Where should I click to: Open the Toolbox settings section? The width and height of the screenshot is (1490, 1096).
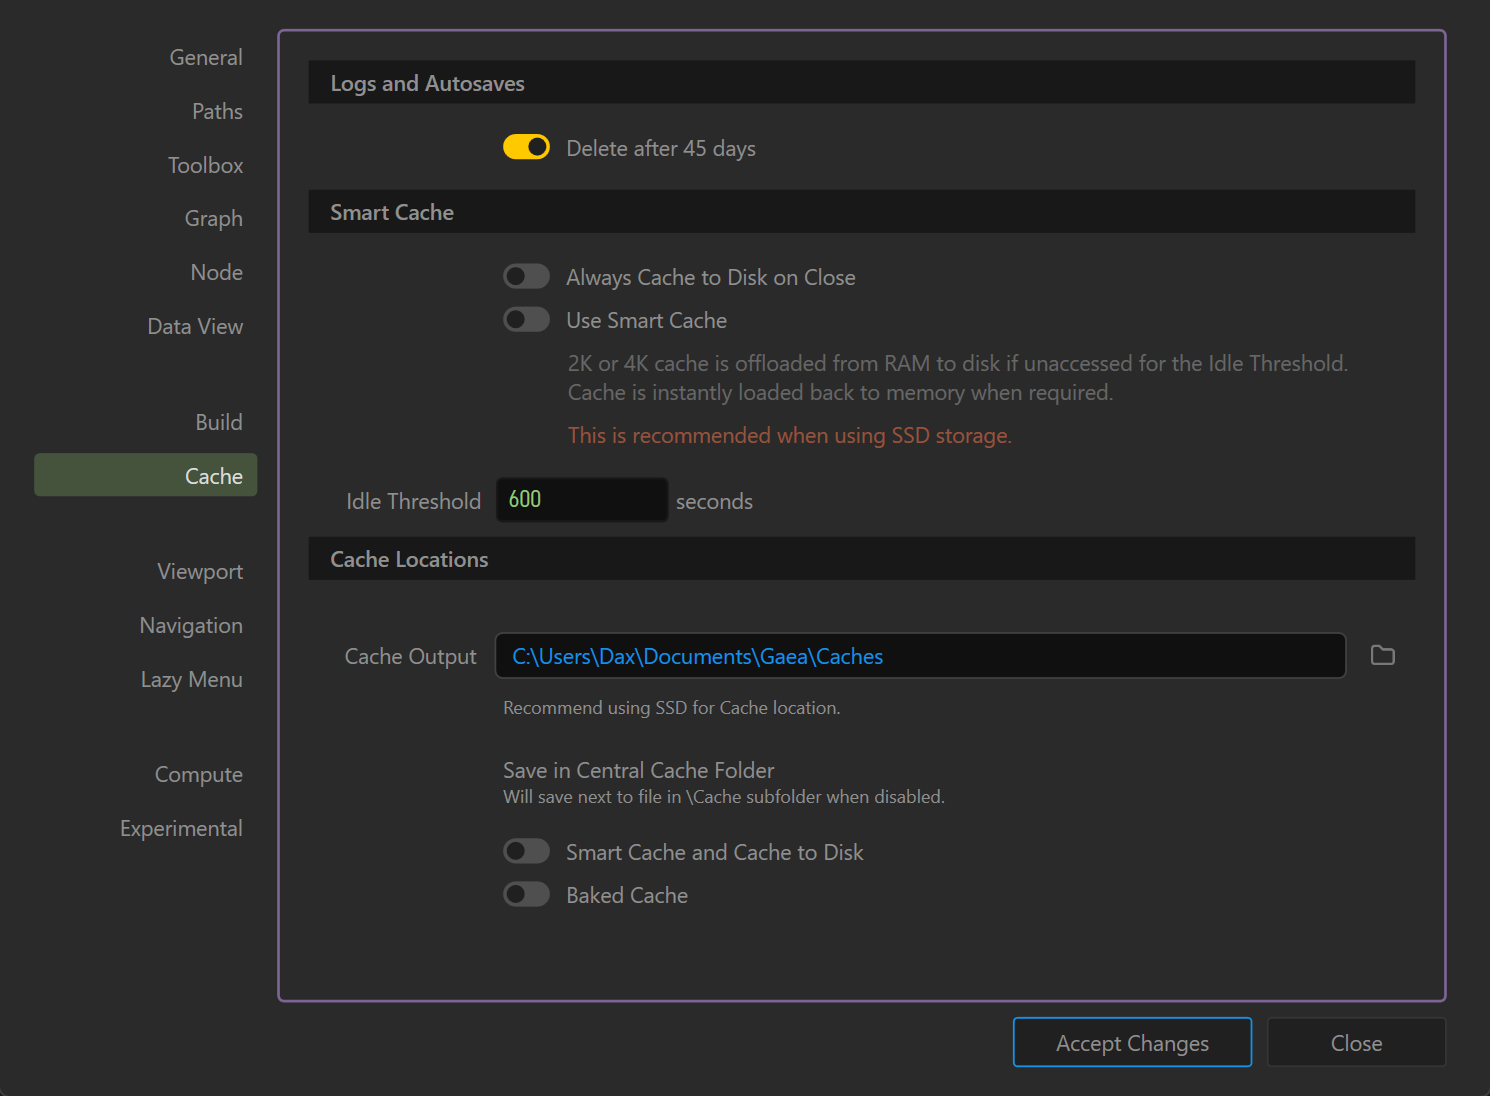pos(205,166)
